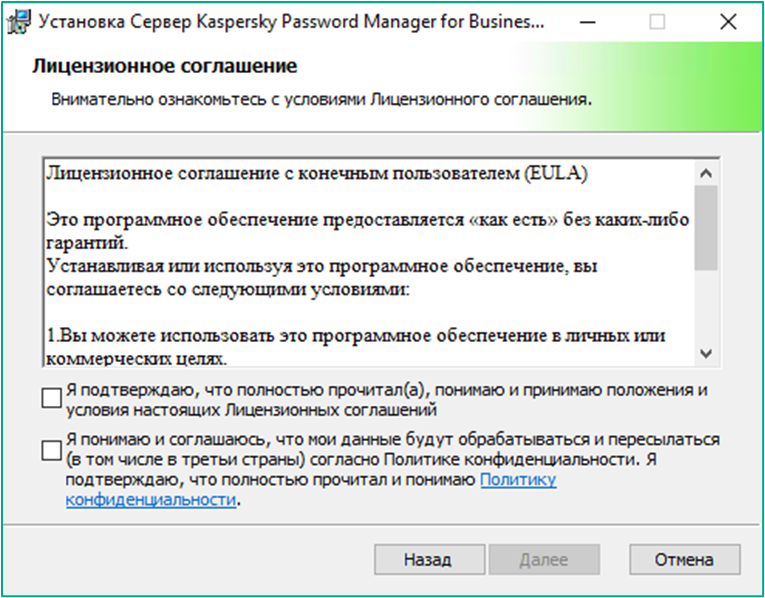
Task: Click the EULA scroll down arrow
Action: 706,353
